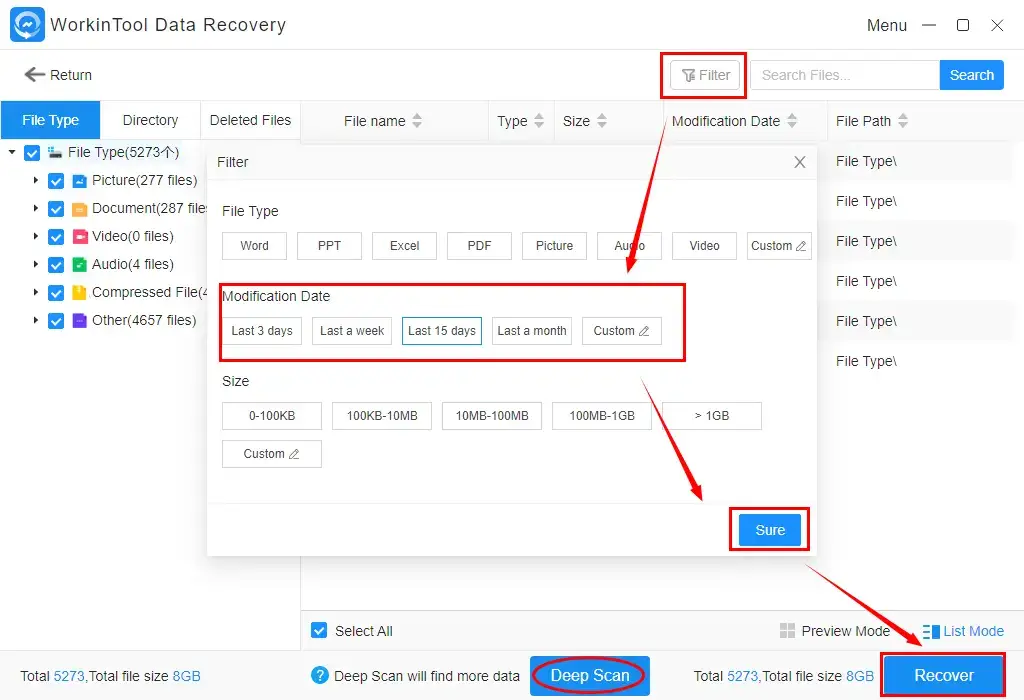
Task: Select the 0-100KB size filter
Action: pos(272,415)
